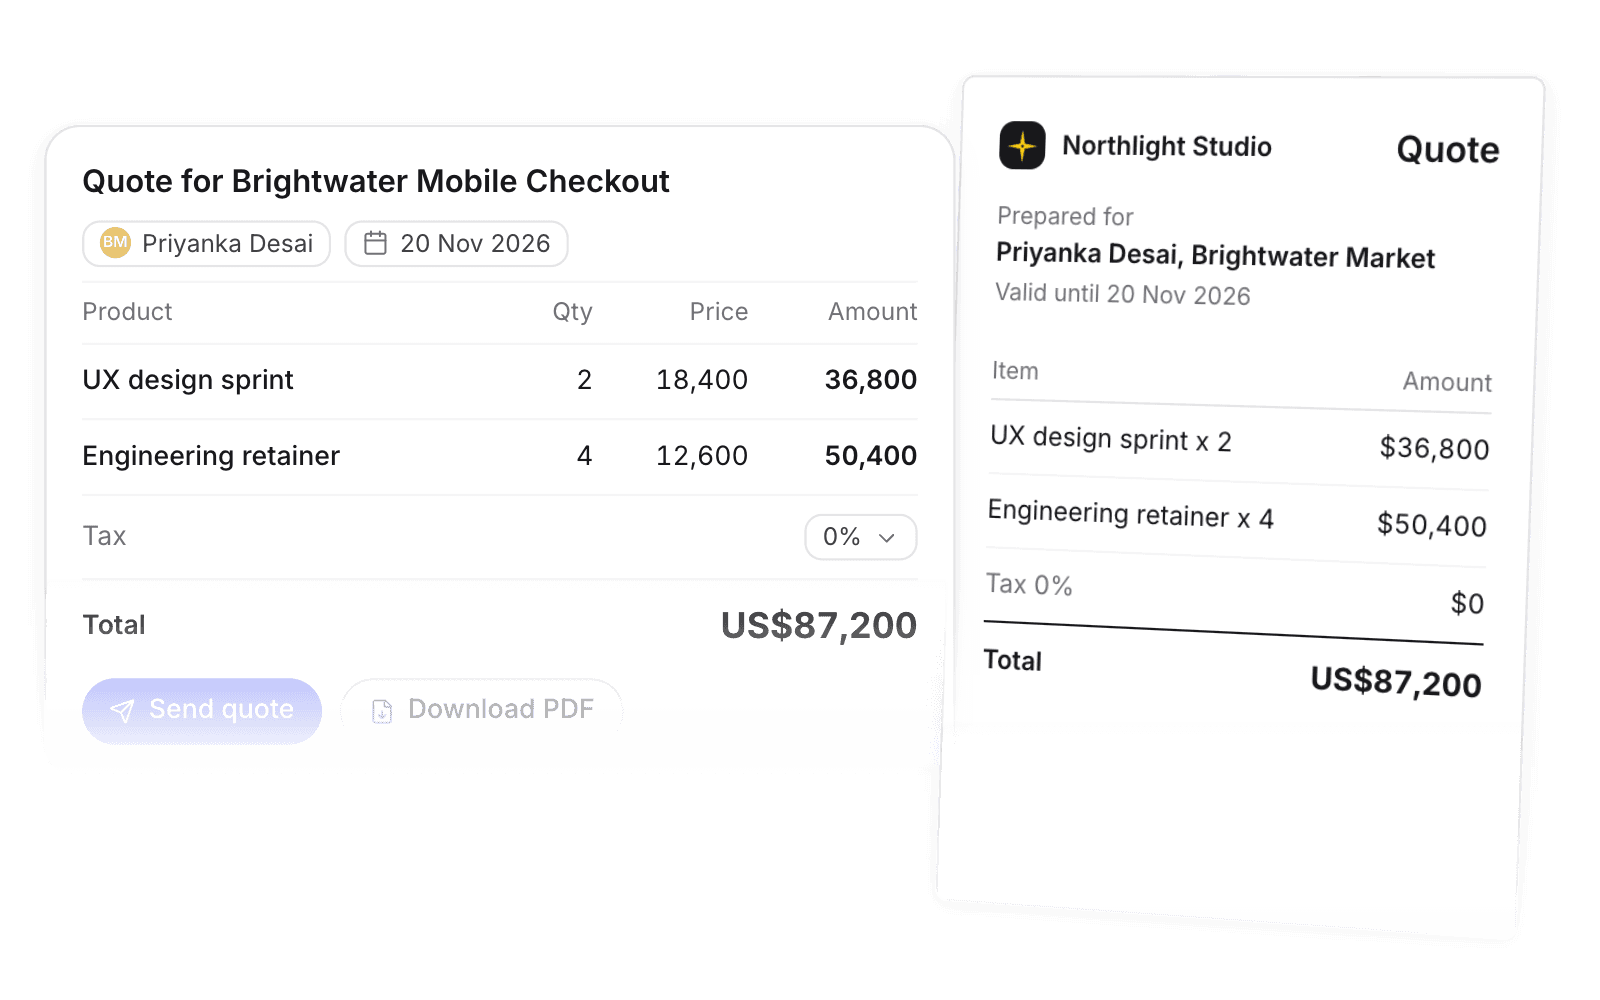Send the quote to the client
The width and height of the screenshot is (1600, 1000).
pyautogui.click(x=202, y=710)
